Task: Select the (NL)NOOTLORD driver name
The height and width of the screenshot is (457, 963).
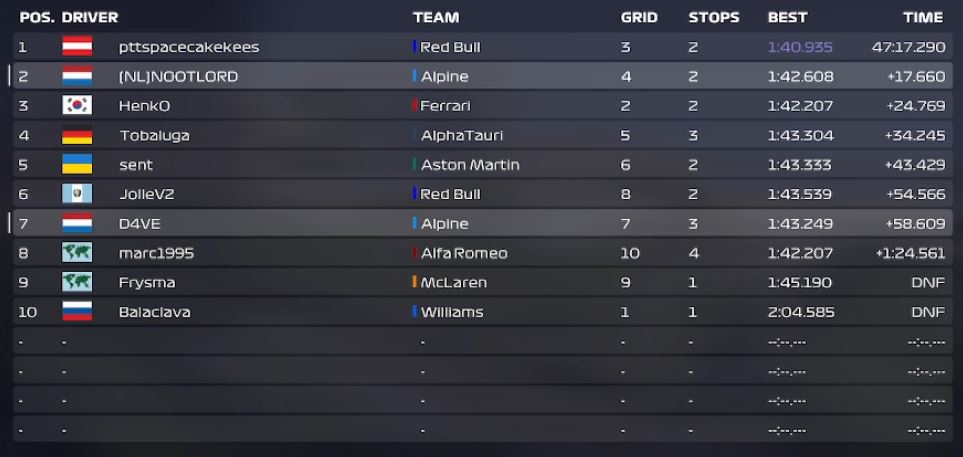Action: [178, 77]
